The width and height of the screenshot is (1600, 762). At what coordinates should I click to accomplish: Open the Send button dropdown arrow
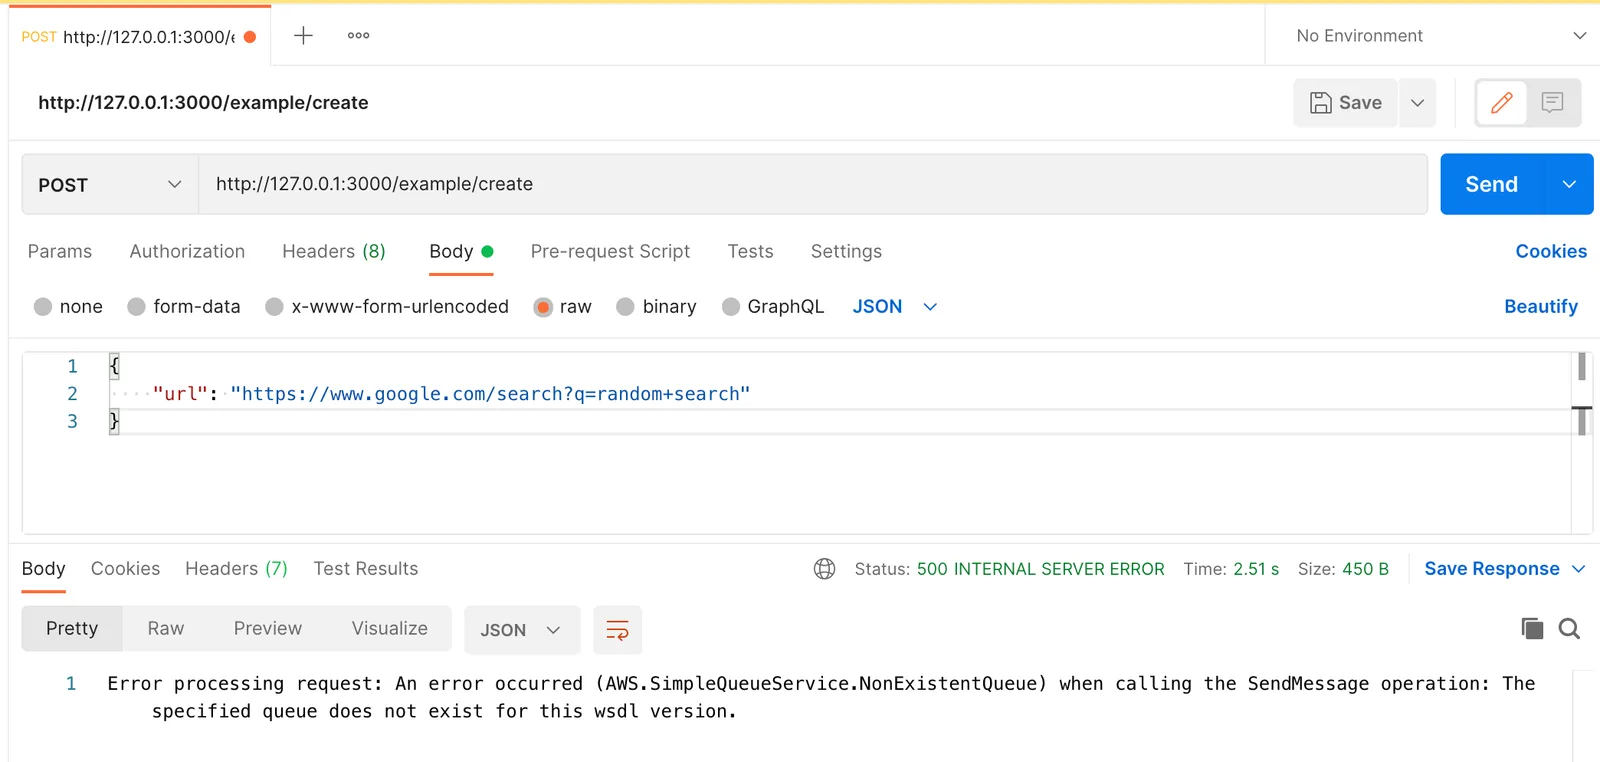pos(1569,184)
